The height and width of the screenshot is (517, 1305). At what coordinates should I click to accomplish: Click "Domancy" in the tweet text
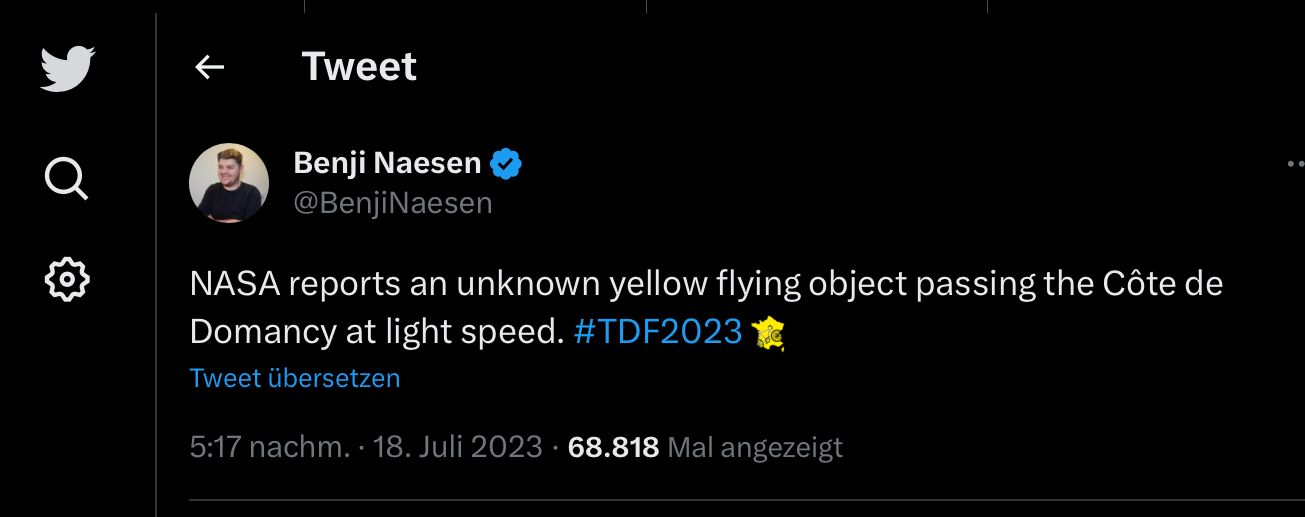click(x=263, y=332)
